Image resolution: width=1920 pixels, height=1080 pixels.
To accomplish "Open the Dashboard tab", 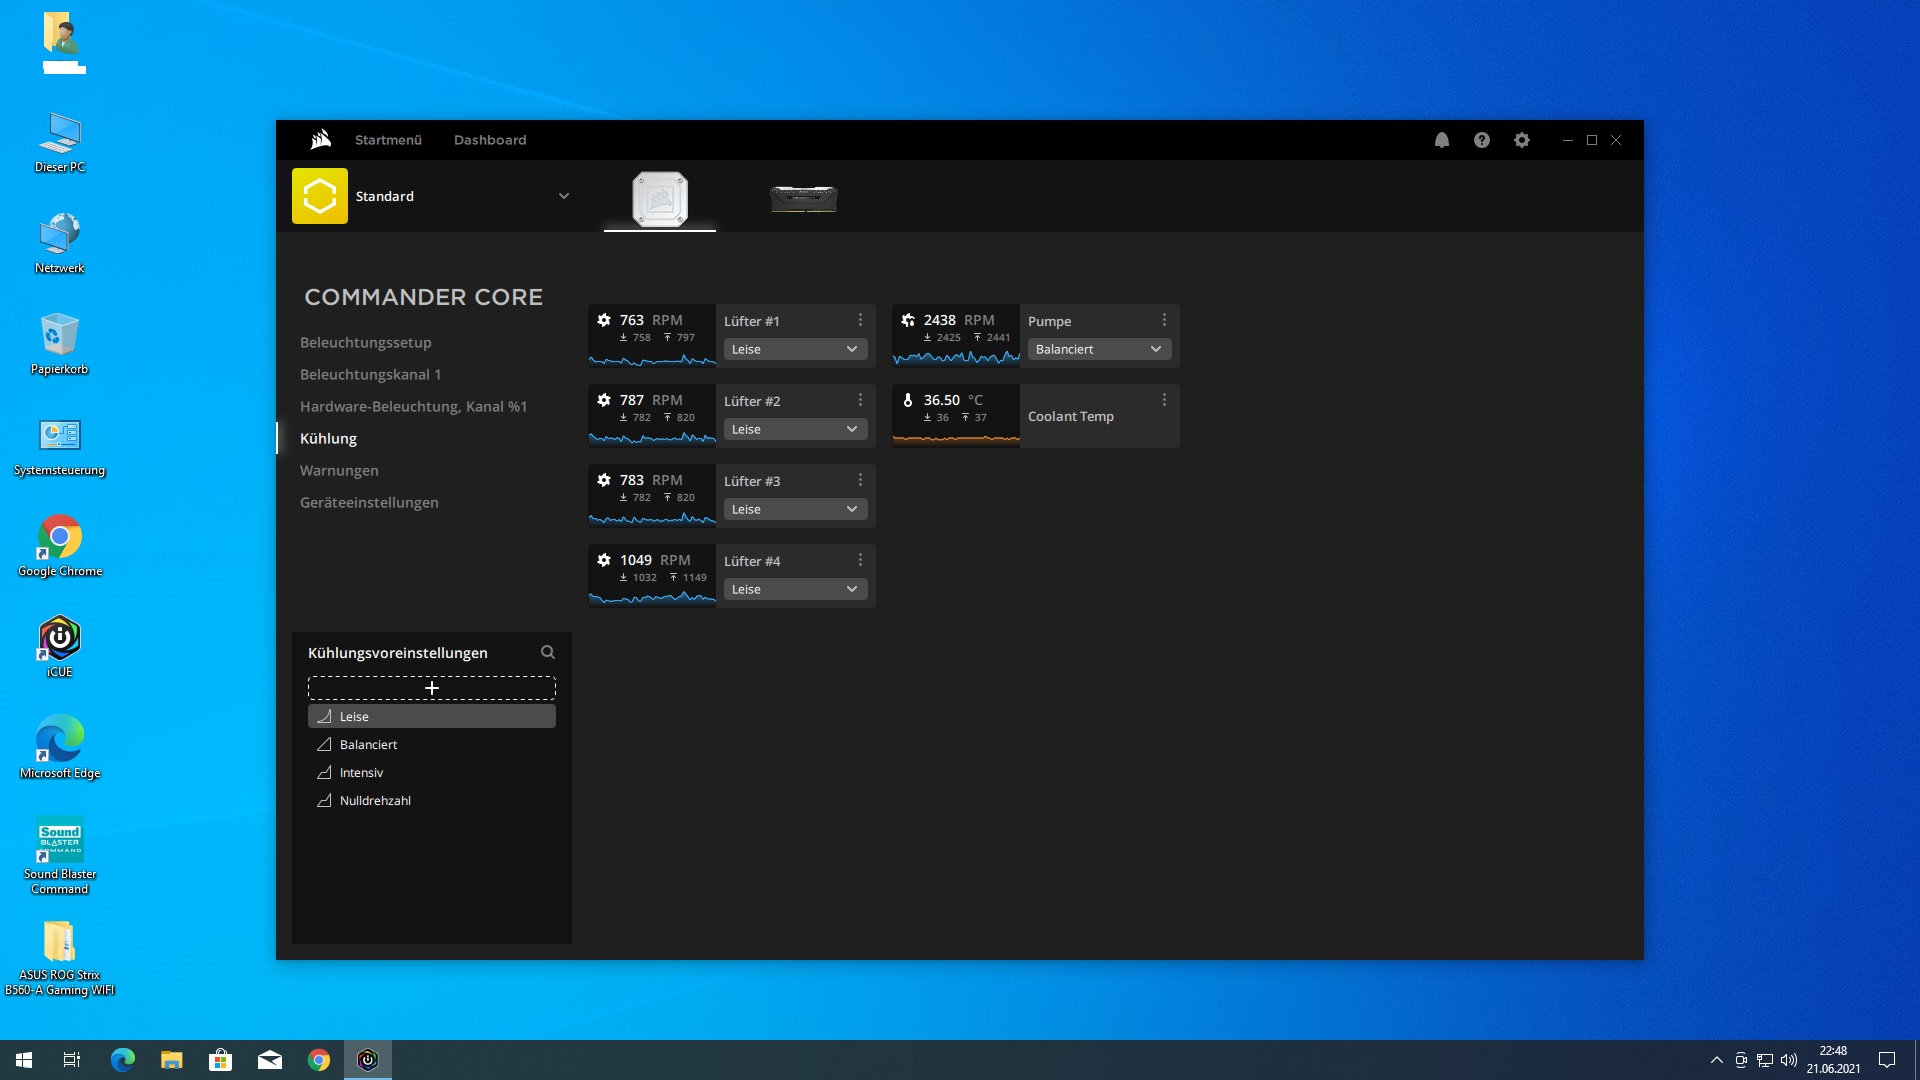I will tap(489, 140).
